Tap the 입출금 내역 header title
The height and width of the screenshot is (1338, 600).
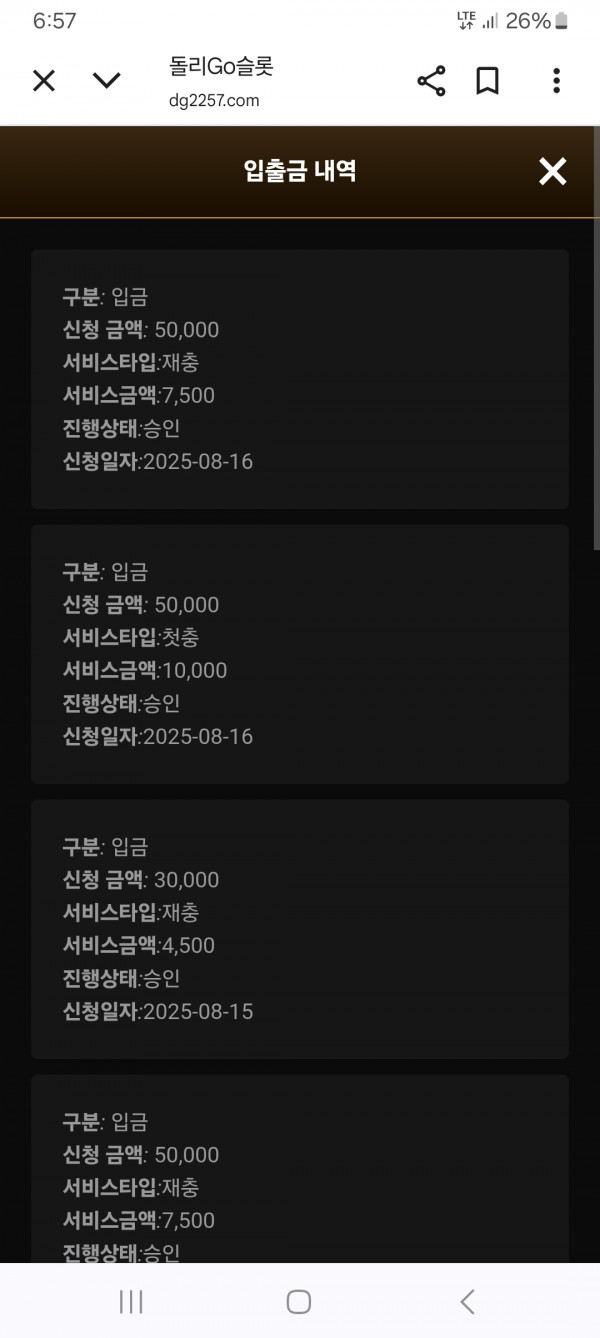pos(300,171)
